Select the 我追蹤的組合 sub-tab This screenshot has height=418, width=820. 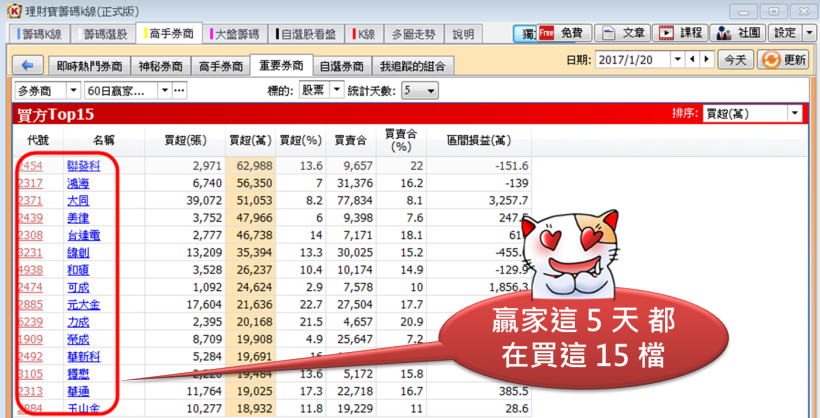coord(413,66)
